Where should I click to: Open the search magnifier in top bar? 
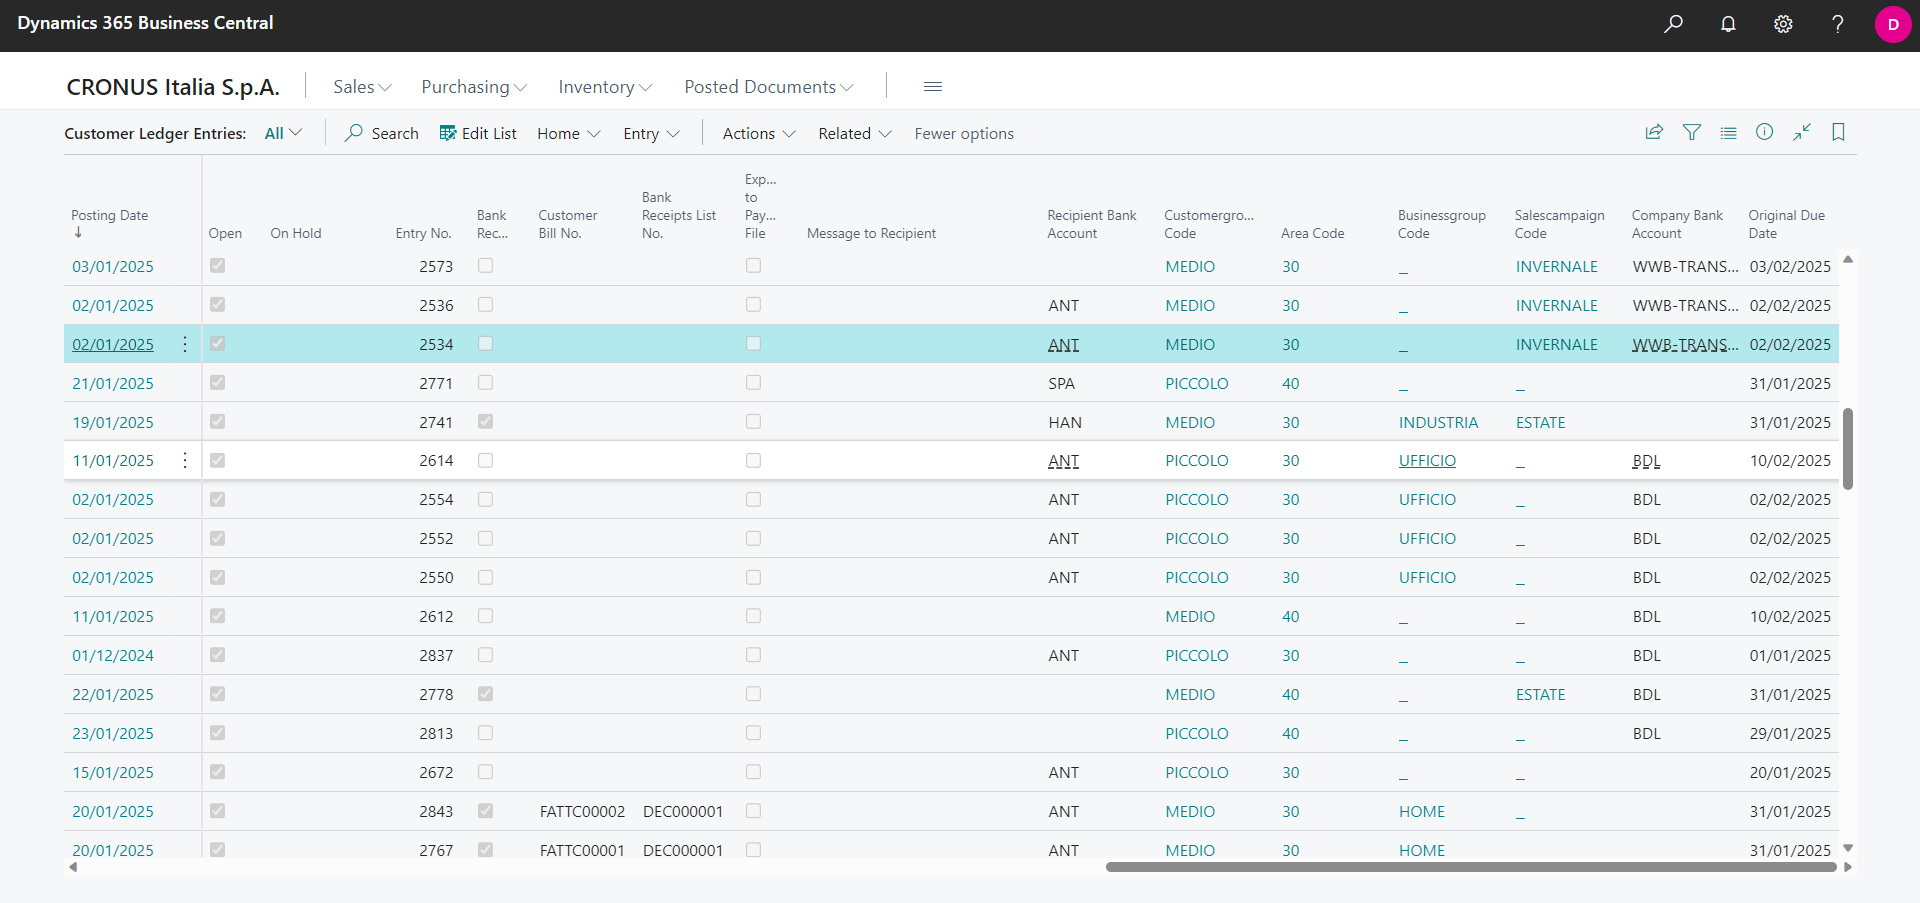1673,24
